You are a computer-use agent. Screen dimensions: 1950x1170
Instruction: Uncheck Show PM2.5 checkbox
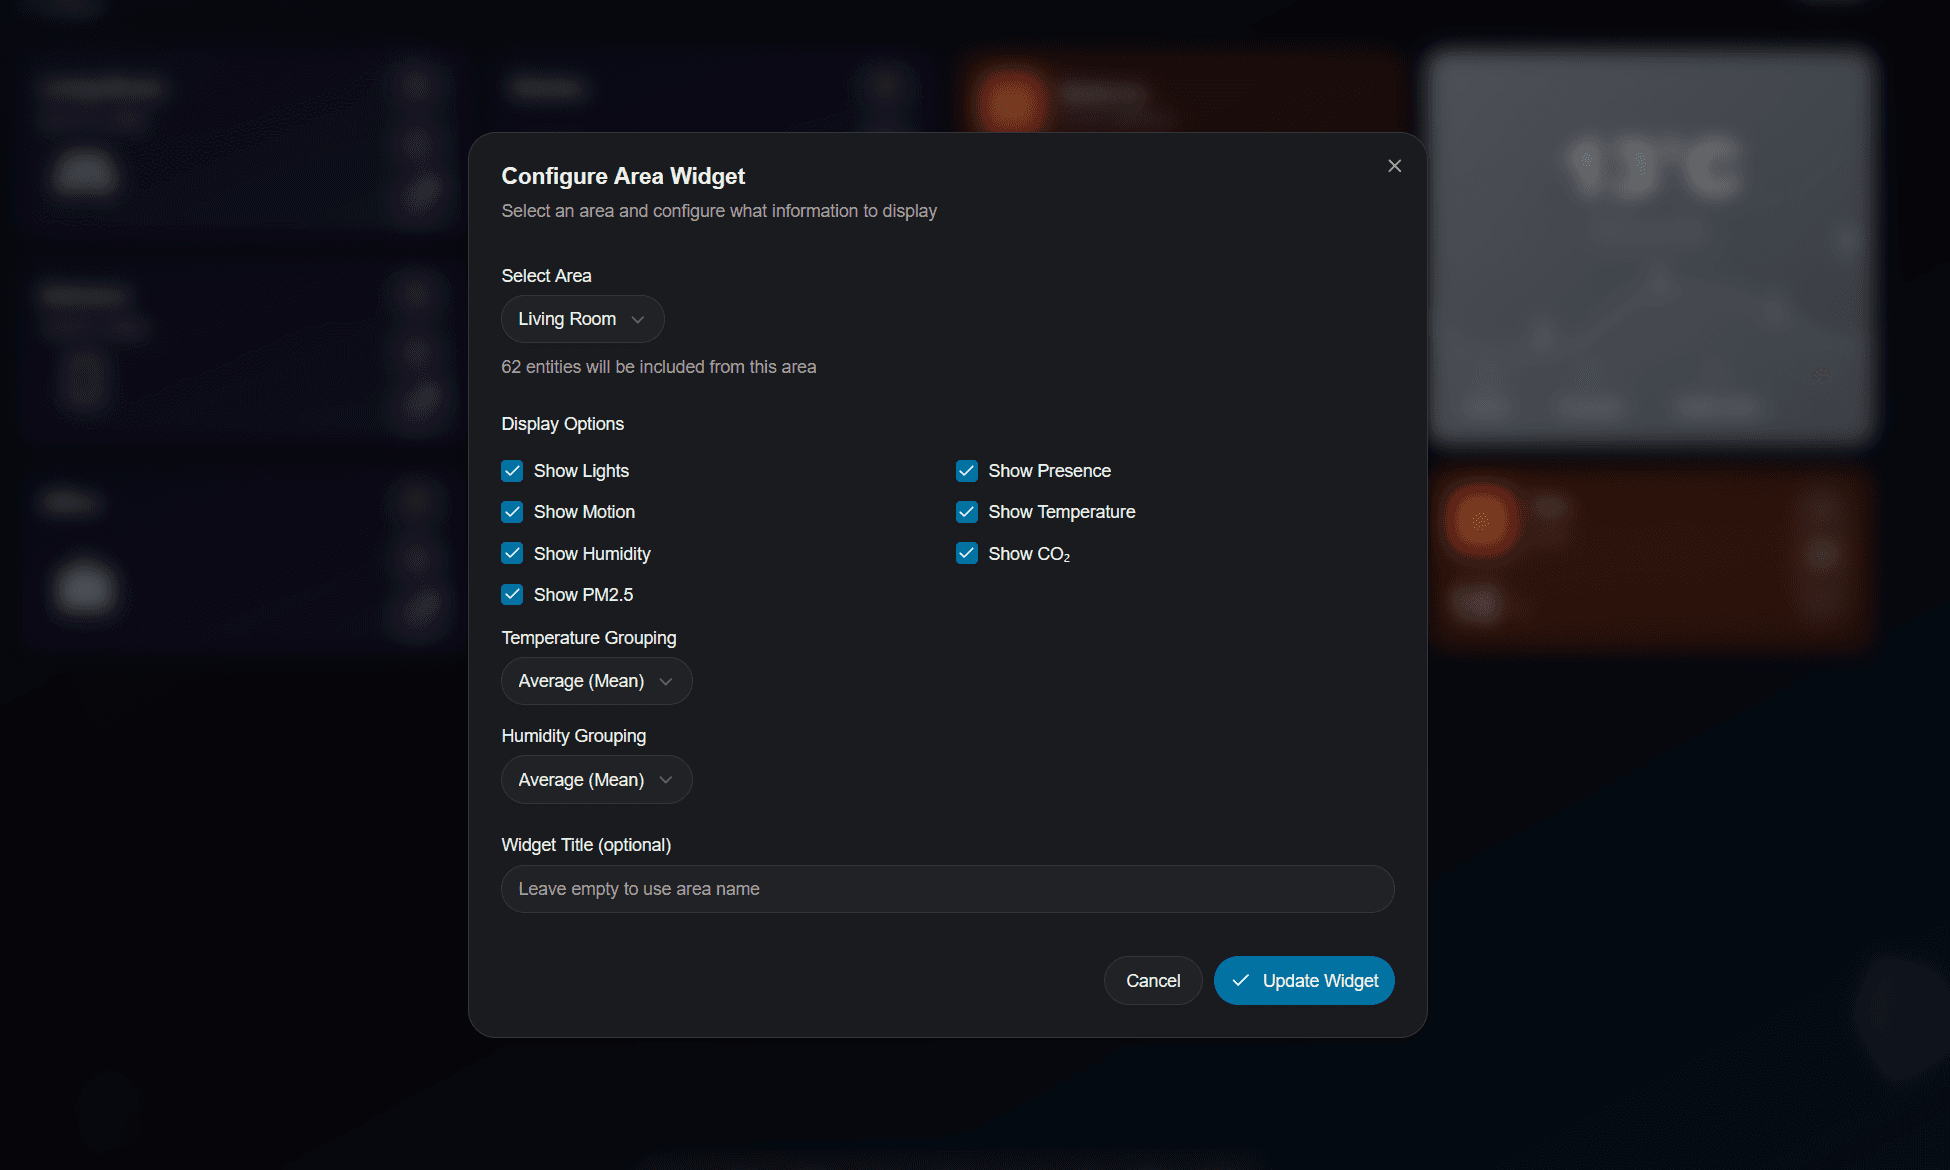[x=512, y=595]
